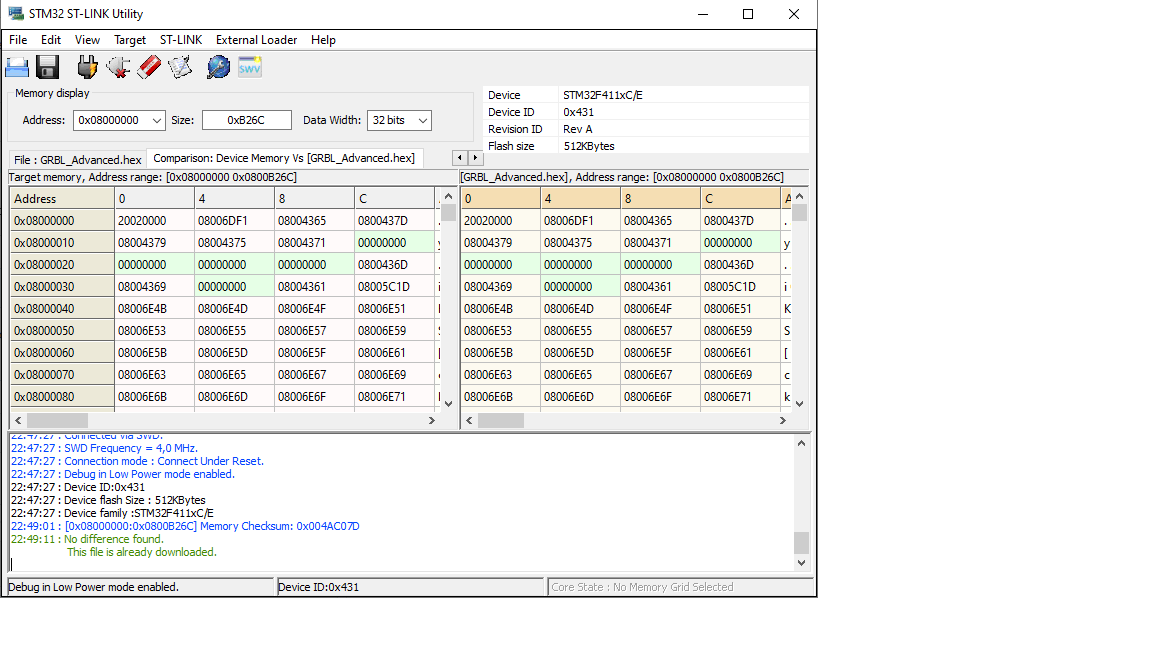Click up arrow of Target memory vertical scrollbar
This screenshot has height=648, width=1152.
click(x=448, y=197)
